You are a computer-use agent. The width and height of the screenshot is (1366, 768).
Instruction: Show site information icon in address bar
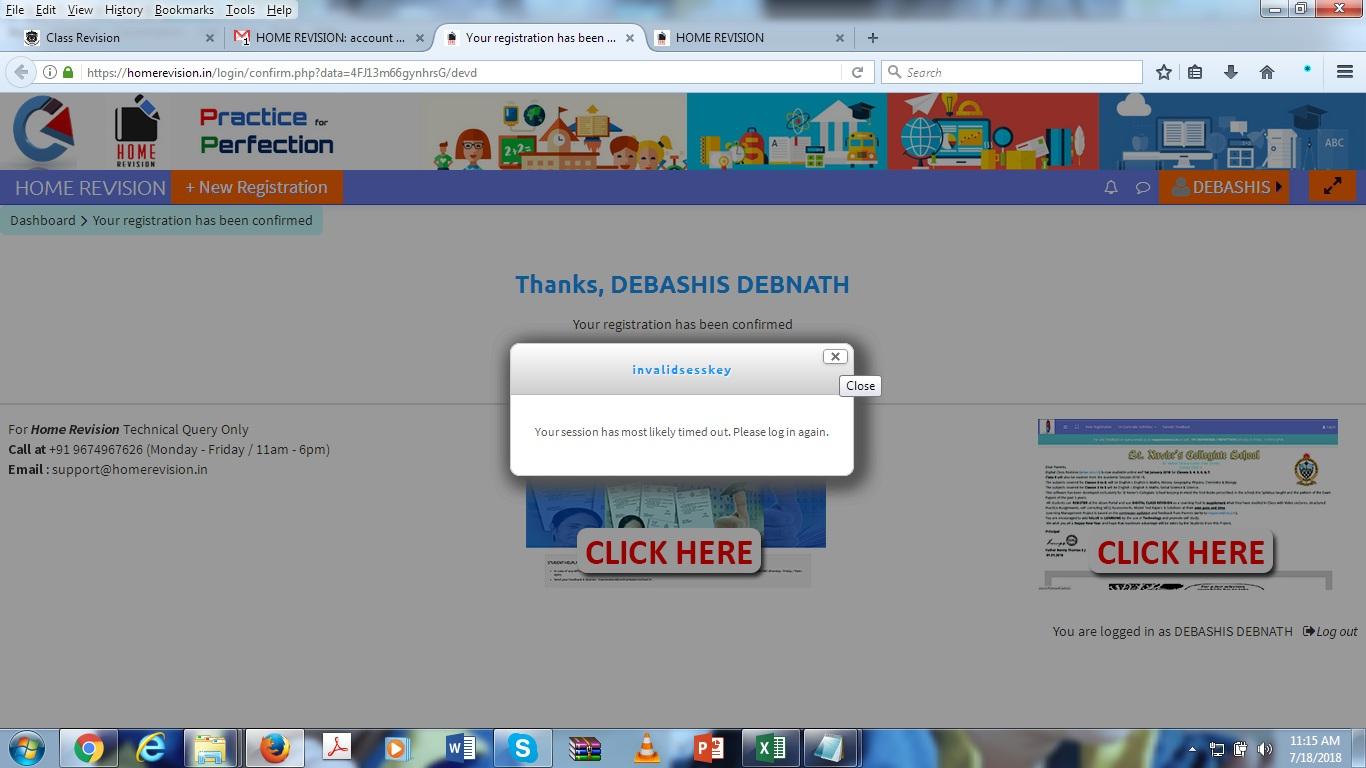tap(50, 72)
